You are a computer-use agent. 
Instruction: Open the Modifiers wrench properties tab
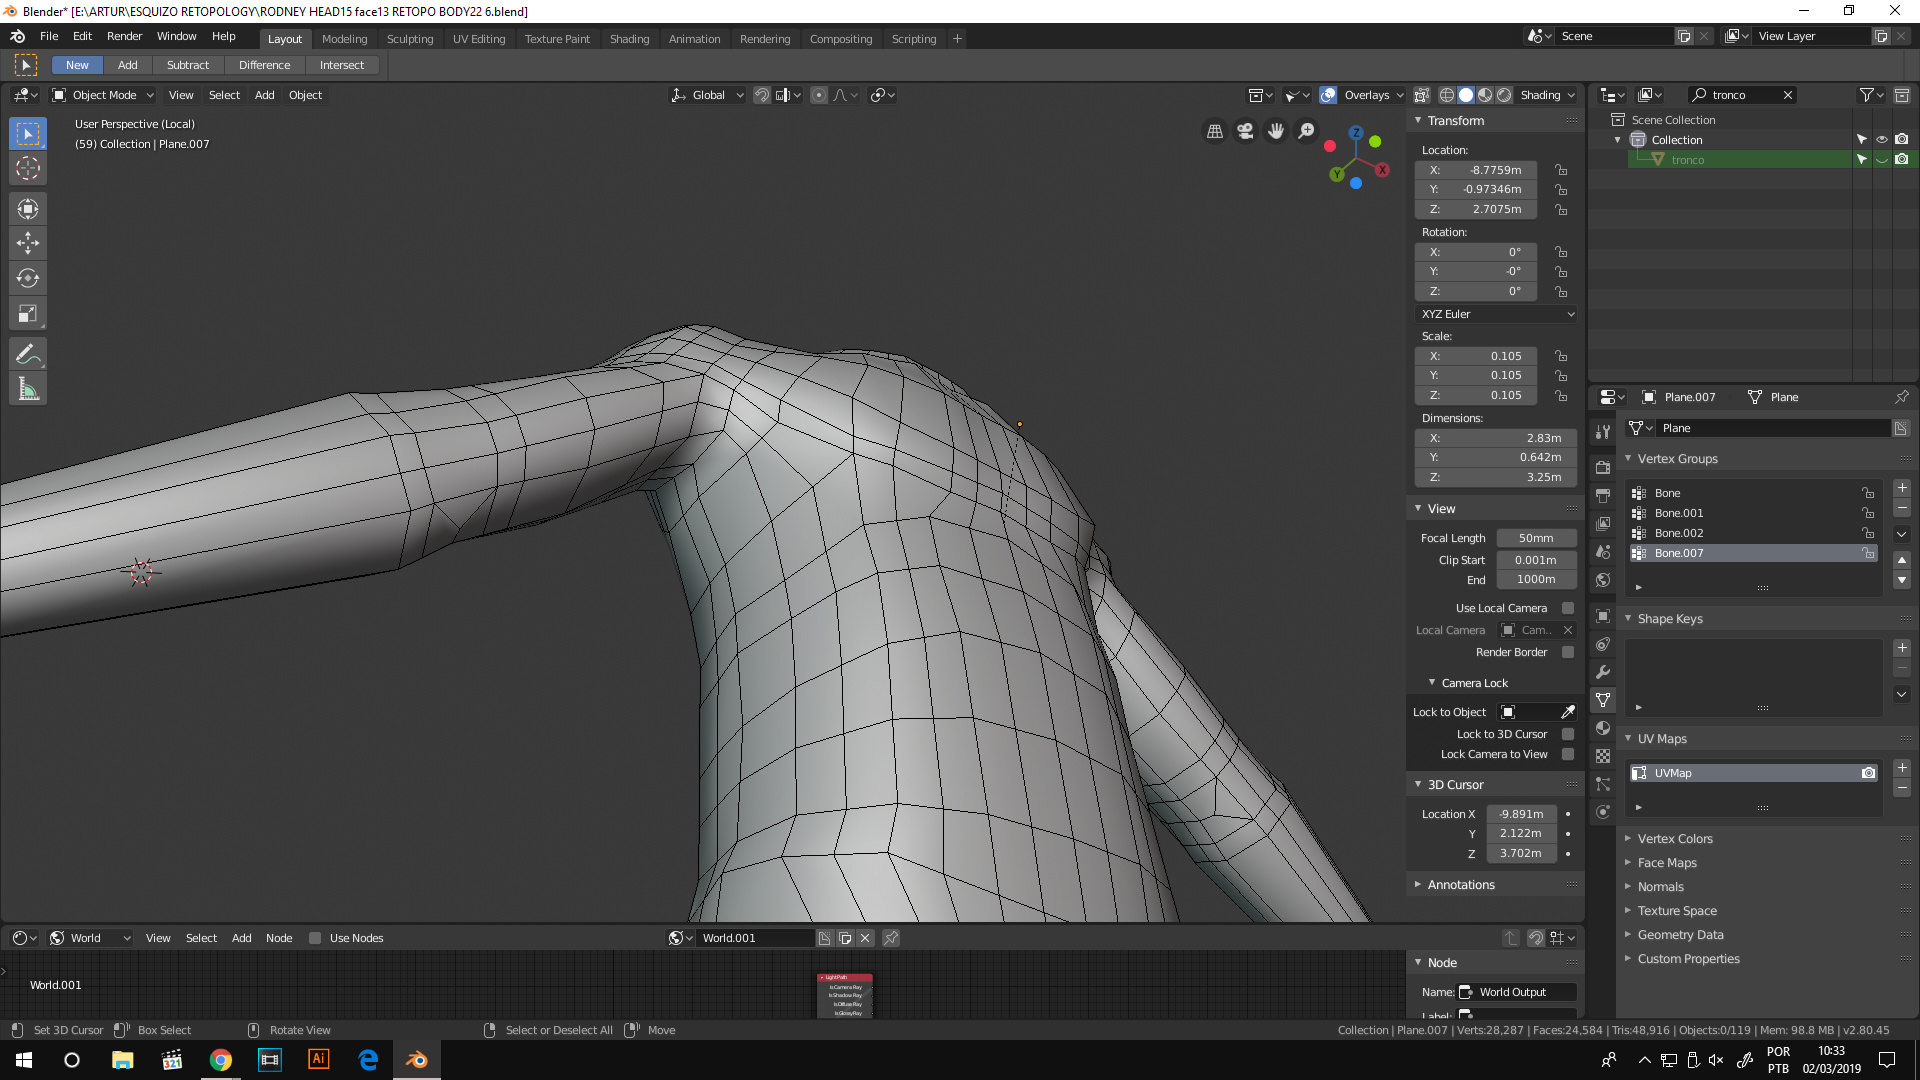[x=1603, y=672]
